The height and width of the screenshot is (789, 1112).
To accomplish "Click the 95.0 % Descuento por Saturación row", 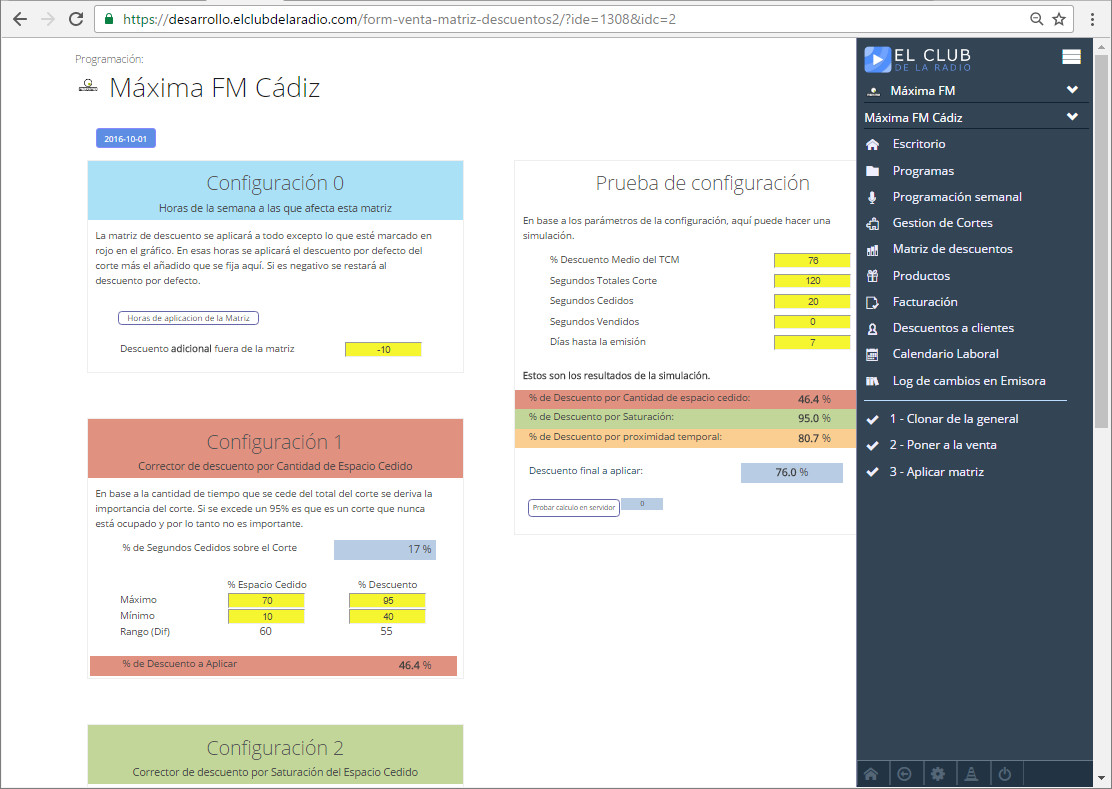I will click(685, 418).
